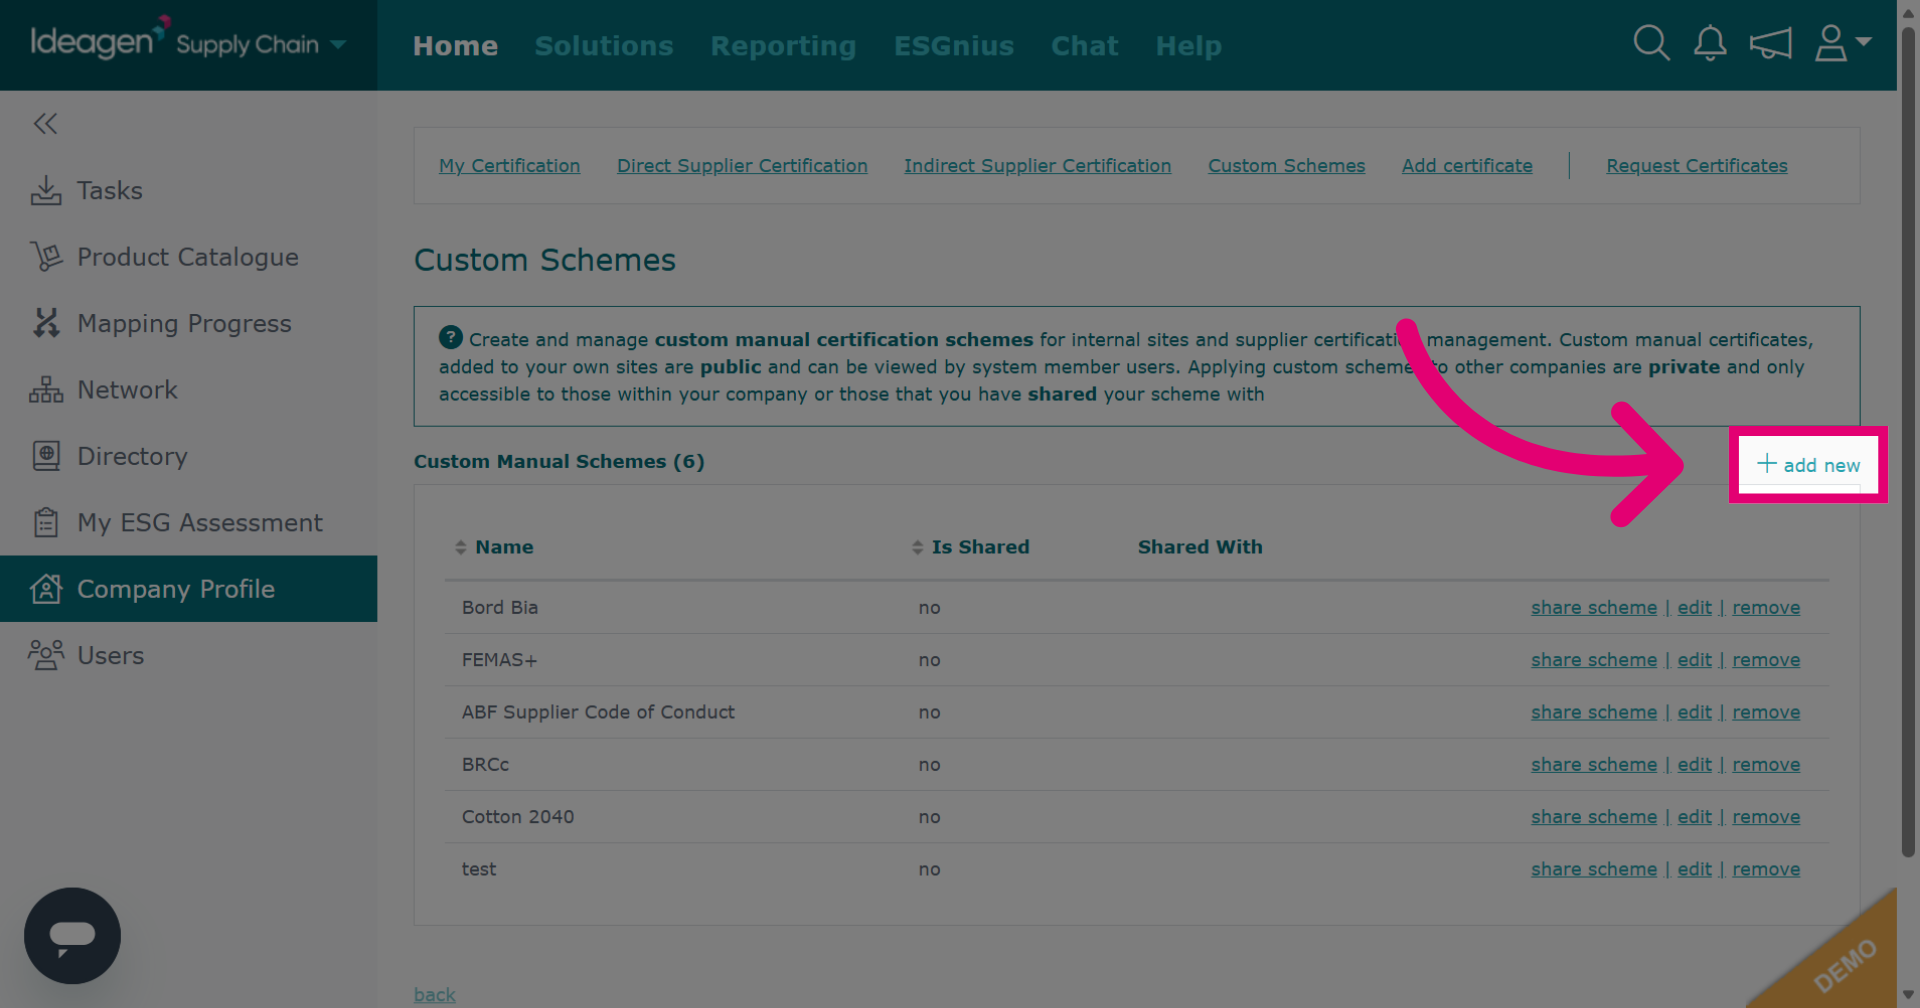Open the user account menu

(1842, 43)
